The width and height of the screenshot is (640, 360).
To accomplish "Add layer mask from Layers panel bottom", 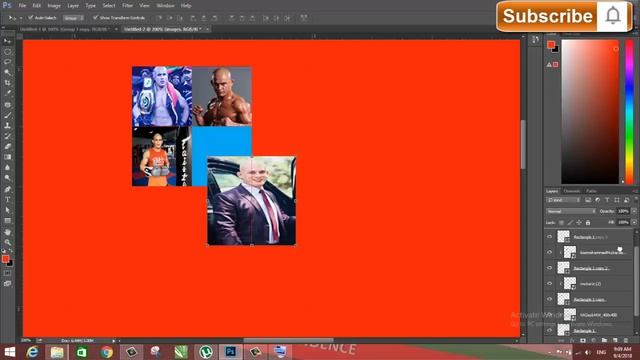I will [x=583, y=340].
